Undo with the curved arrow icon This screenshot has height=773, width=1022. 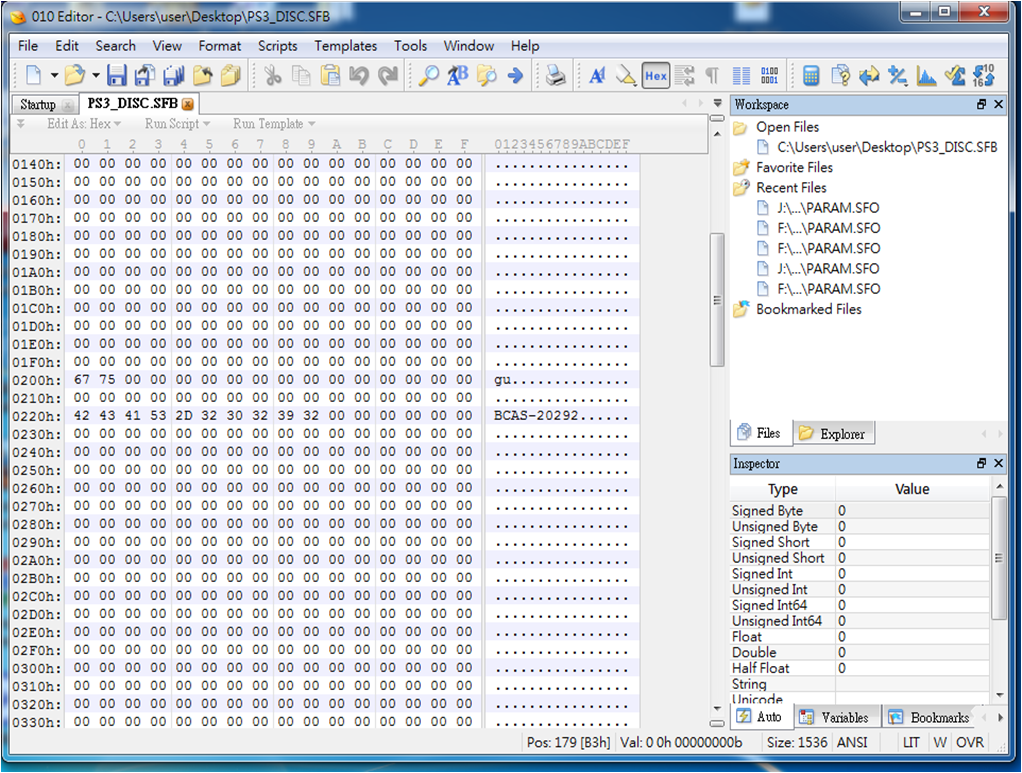[x=358, y=76]
